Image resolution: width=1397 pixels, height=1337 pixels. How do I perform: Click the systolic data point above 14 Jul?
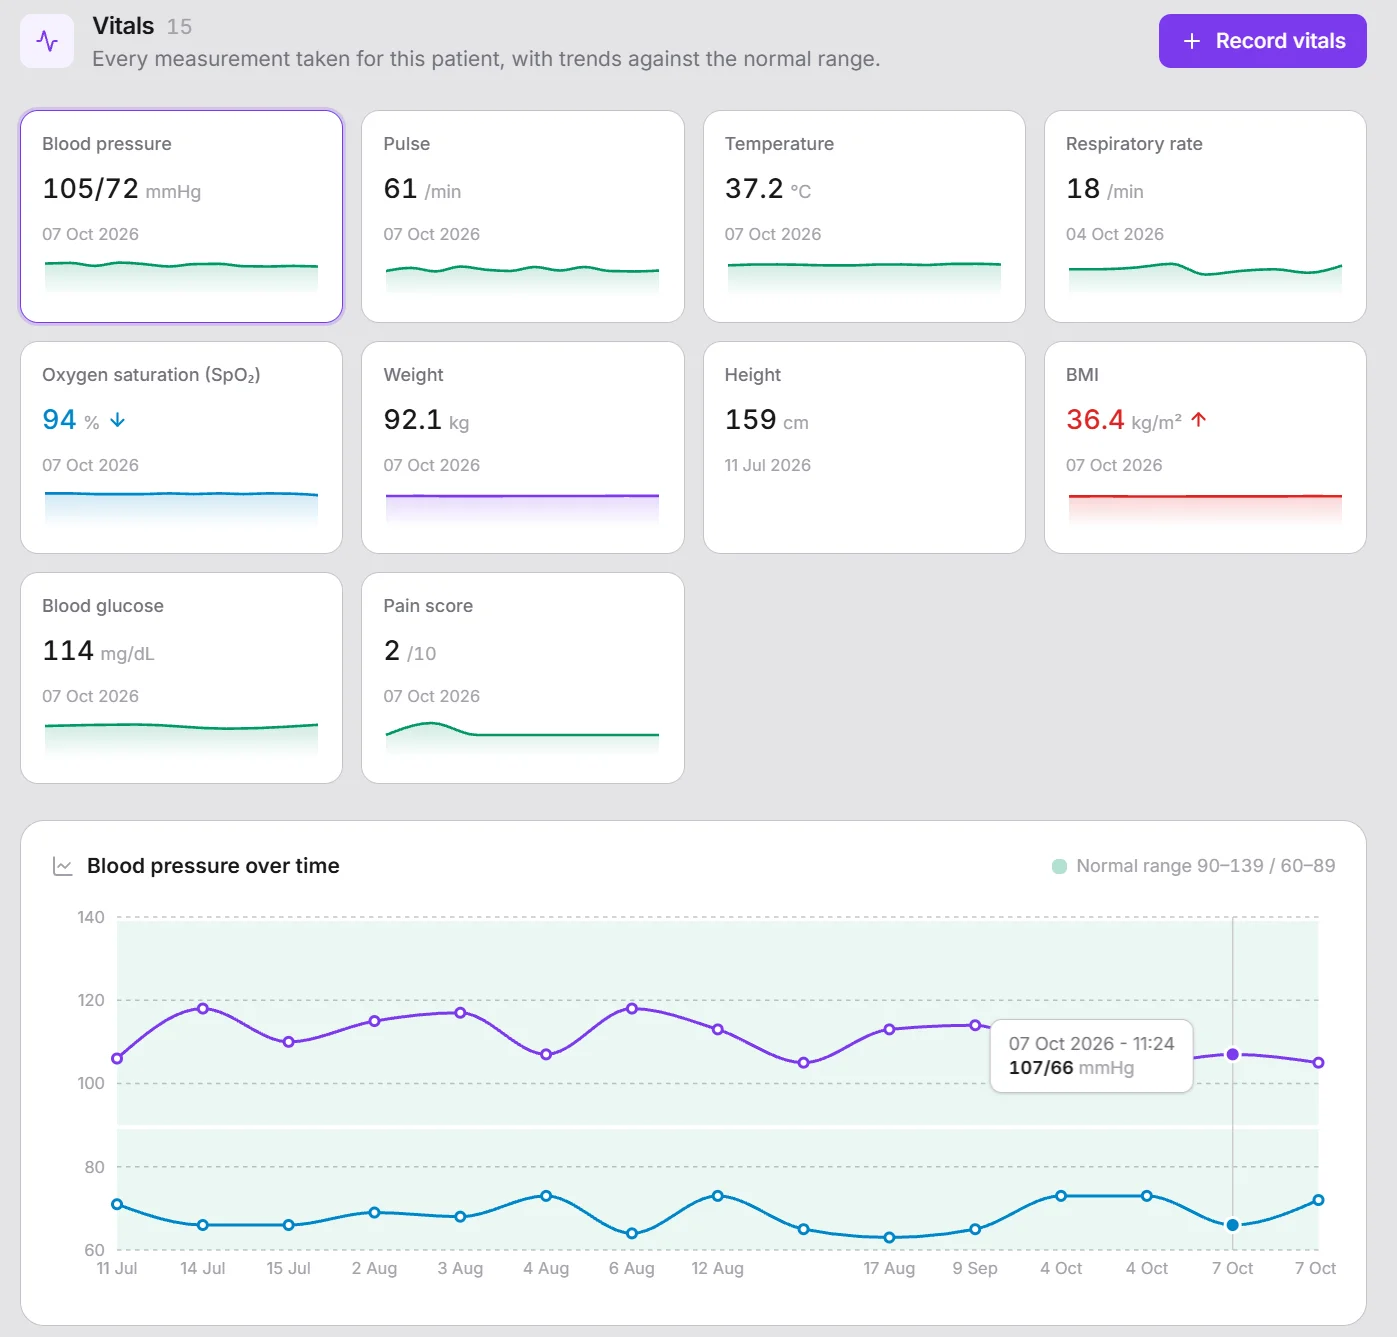(203, 1008)
